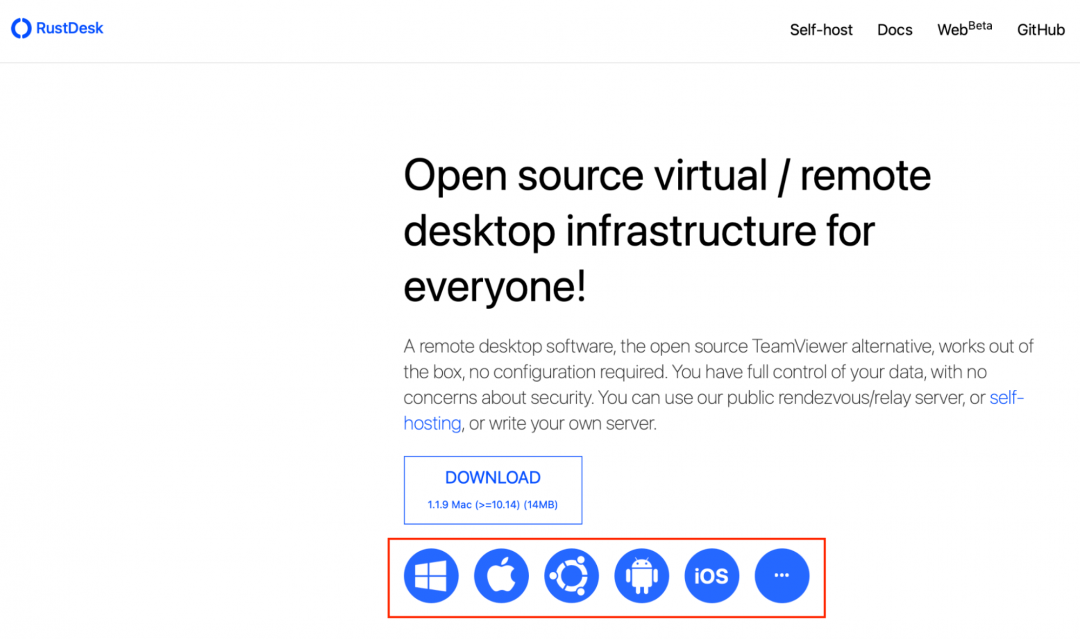Image resolution: width=1080 pixels, height=639 pixels.
Task: Open more platforms via three-dots icon
Action: click(782, 576)
